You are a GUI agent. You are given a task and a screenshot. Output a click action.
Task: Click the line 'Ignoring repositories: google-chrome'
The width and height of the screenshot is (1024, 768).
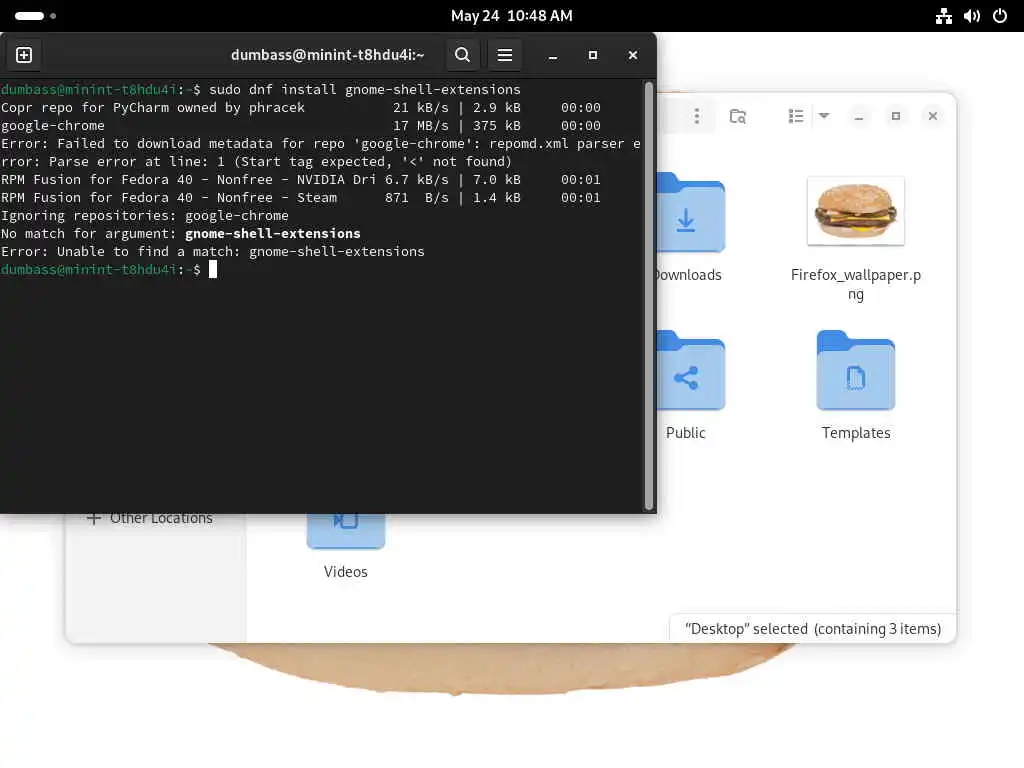tap(144, 216)
